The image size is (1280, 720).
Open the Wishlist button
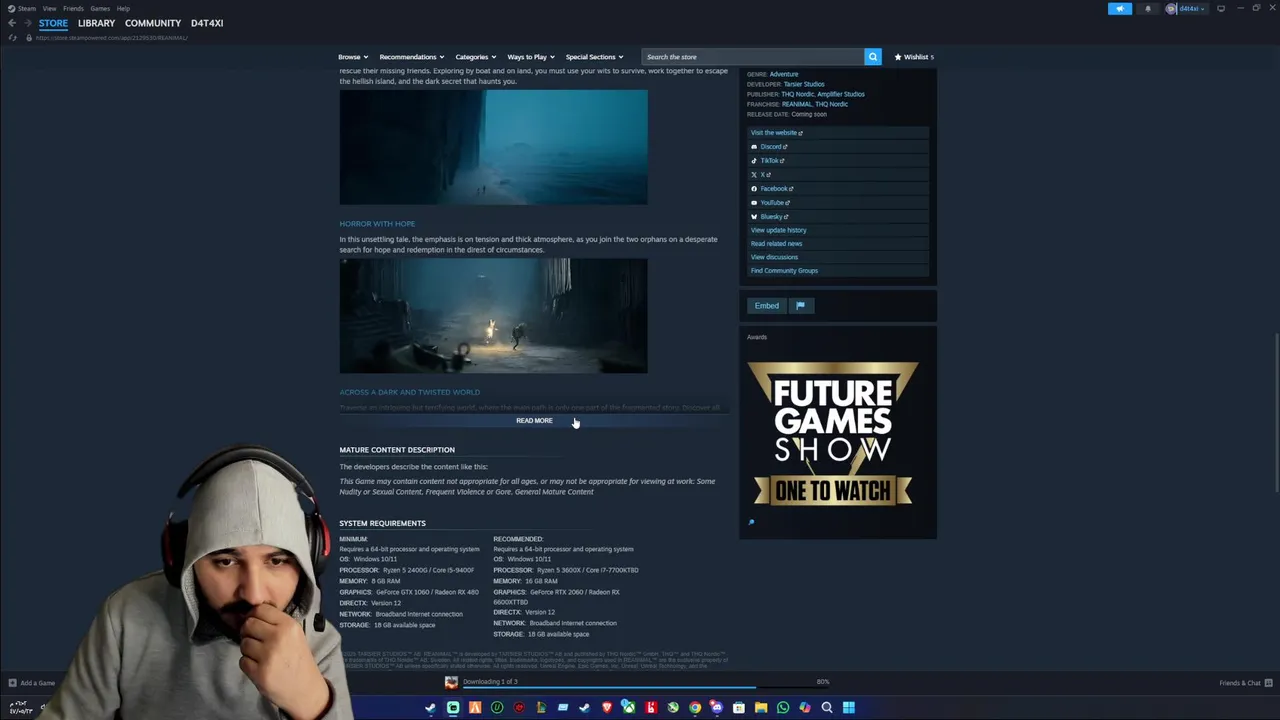[x=914, y=57]
